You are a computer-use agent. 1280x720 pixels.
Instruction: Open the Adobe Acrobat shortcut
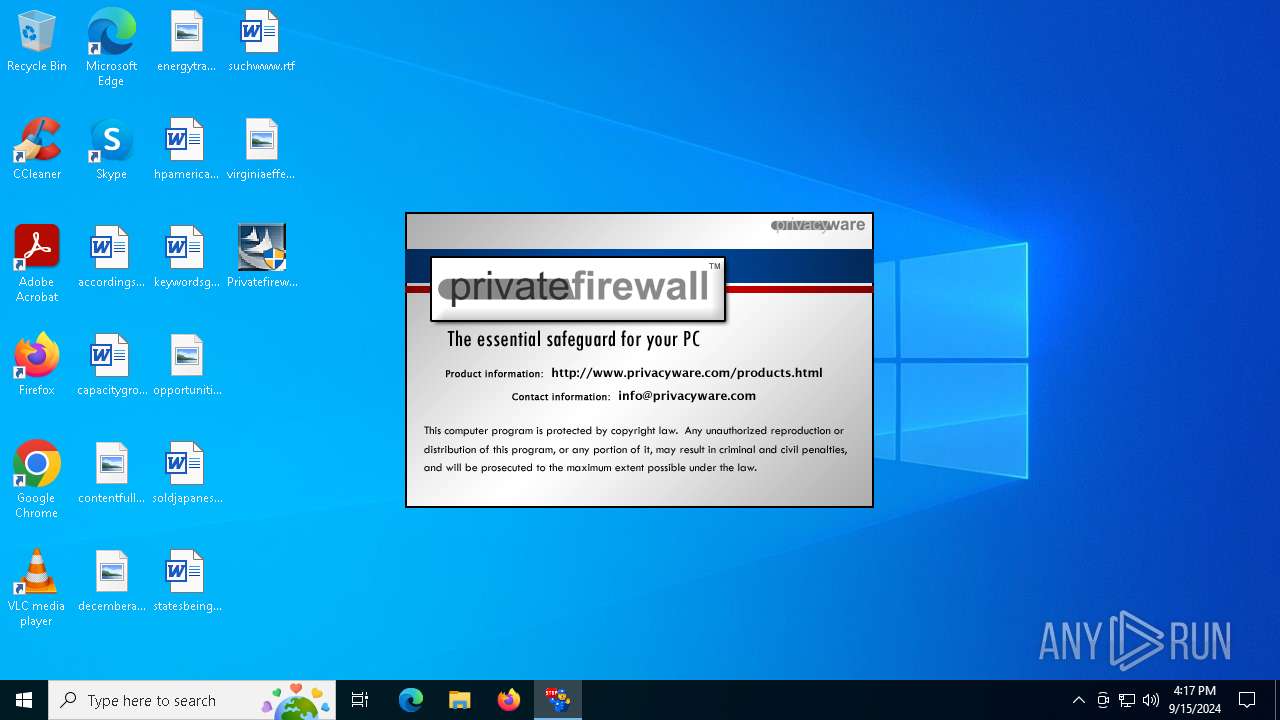[x=37, y=264]
